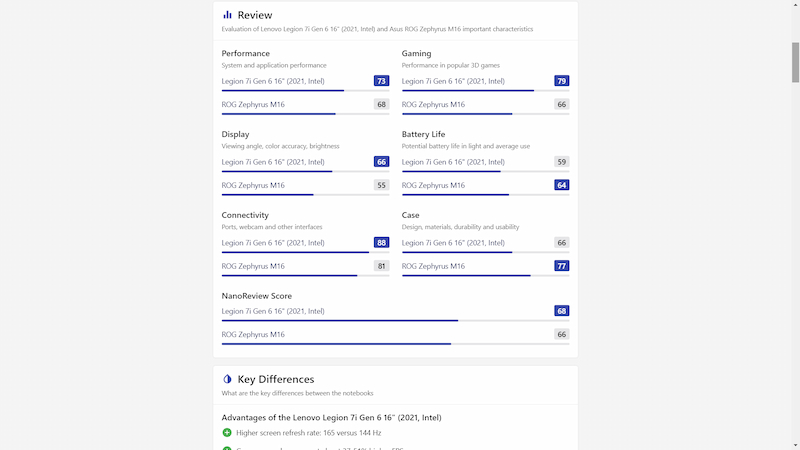Image resolution: width=800 pixels, height=450 pixels.
Task: Click the page vertical scrollbar thumb
Action: point(795,62)
